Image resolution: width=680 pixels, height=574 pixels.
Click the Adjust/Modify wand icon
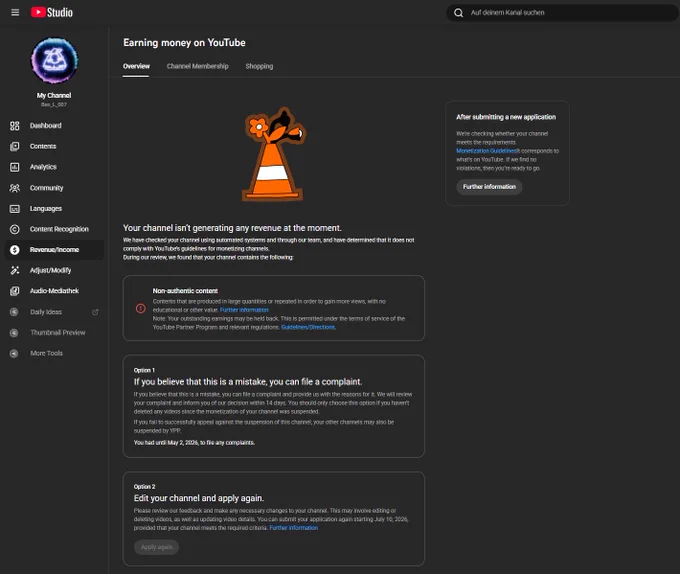[15, 271]
